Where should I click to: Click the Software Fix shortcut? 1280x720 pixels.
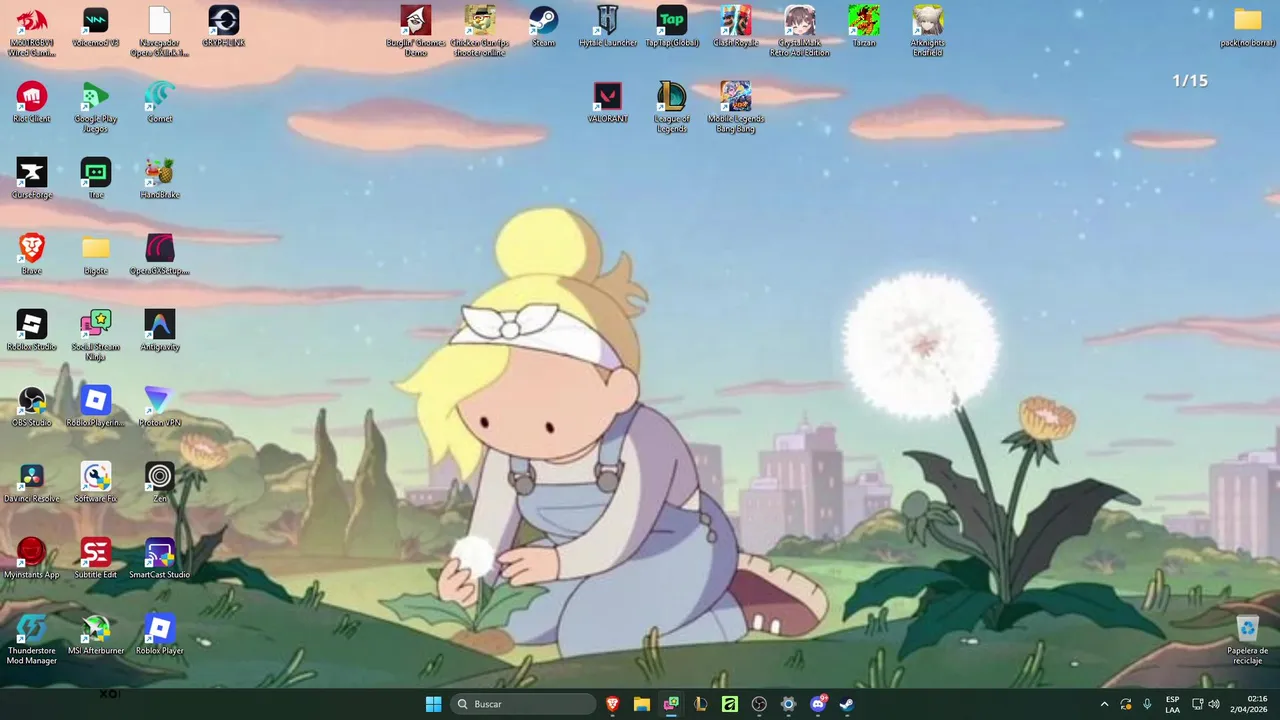pos(96,483)
